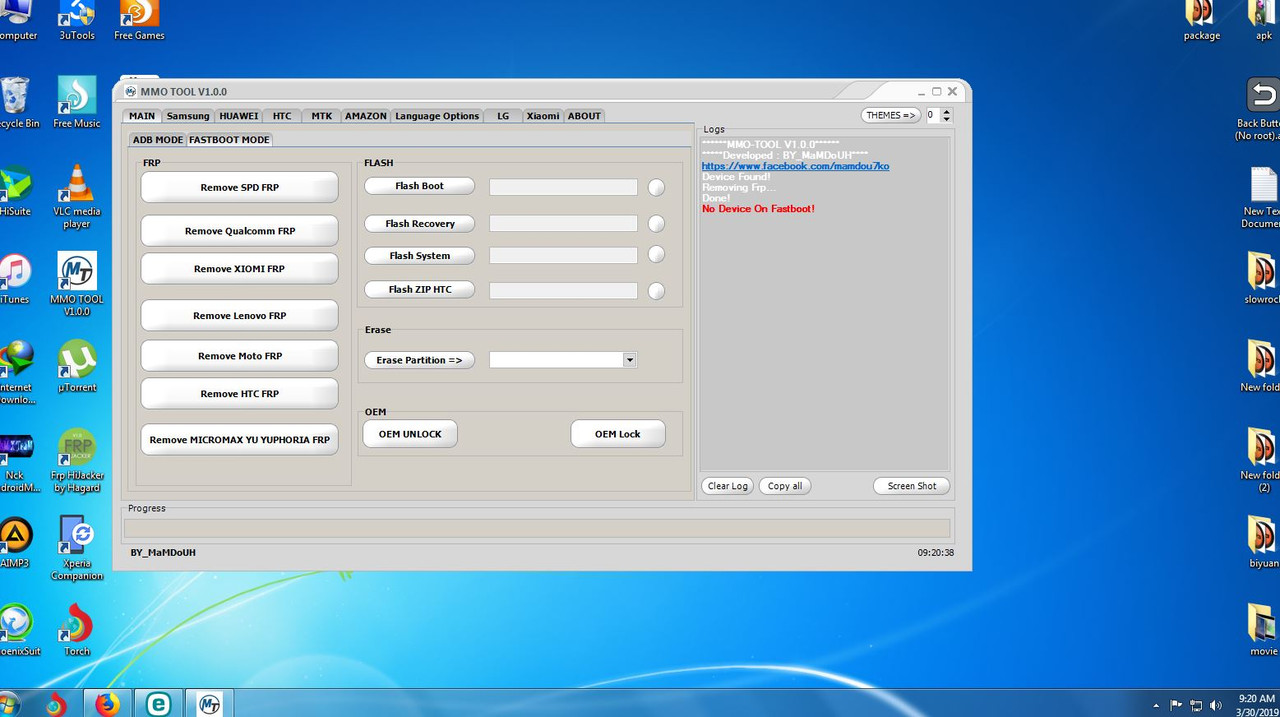The image size is (1280, 717).
Task: Select the Flash Recovery radio button
Action: point(656,224)
